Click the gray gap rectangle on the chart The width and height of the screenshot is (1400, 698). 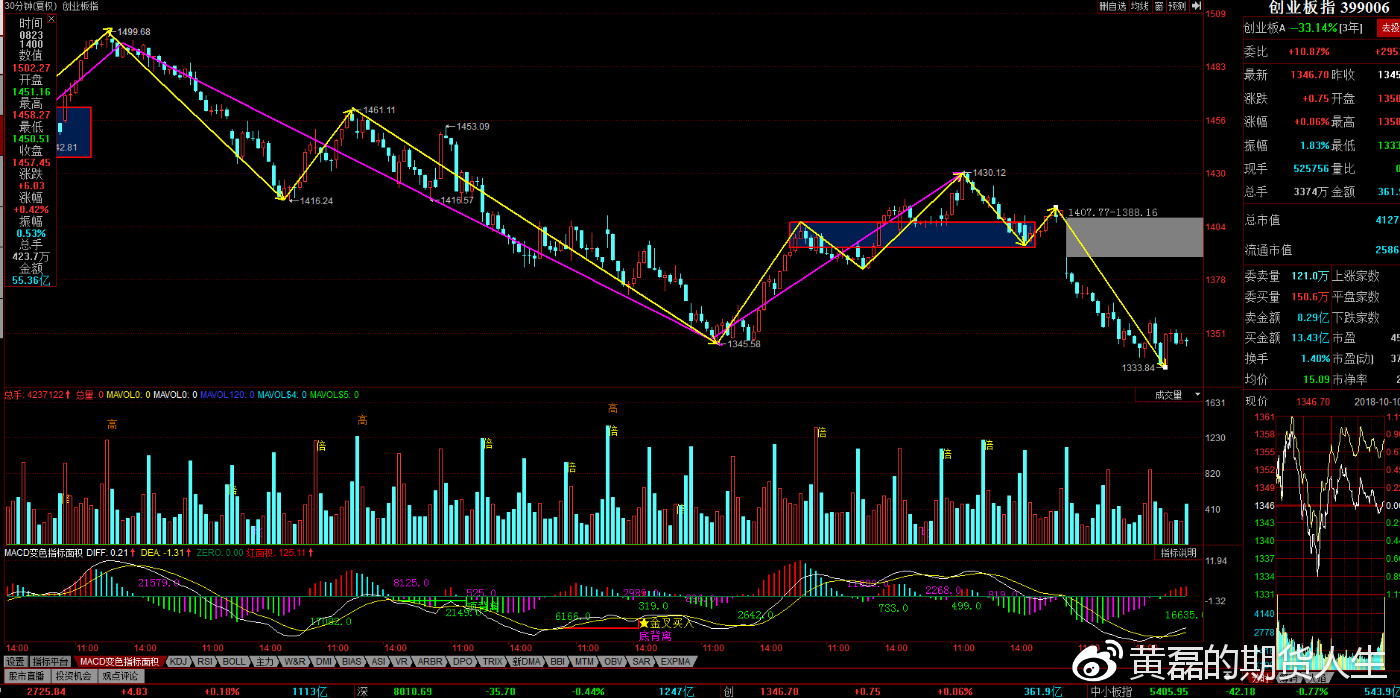[x=1134, y=237]
